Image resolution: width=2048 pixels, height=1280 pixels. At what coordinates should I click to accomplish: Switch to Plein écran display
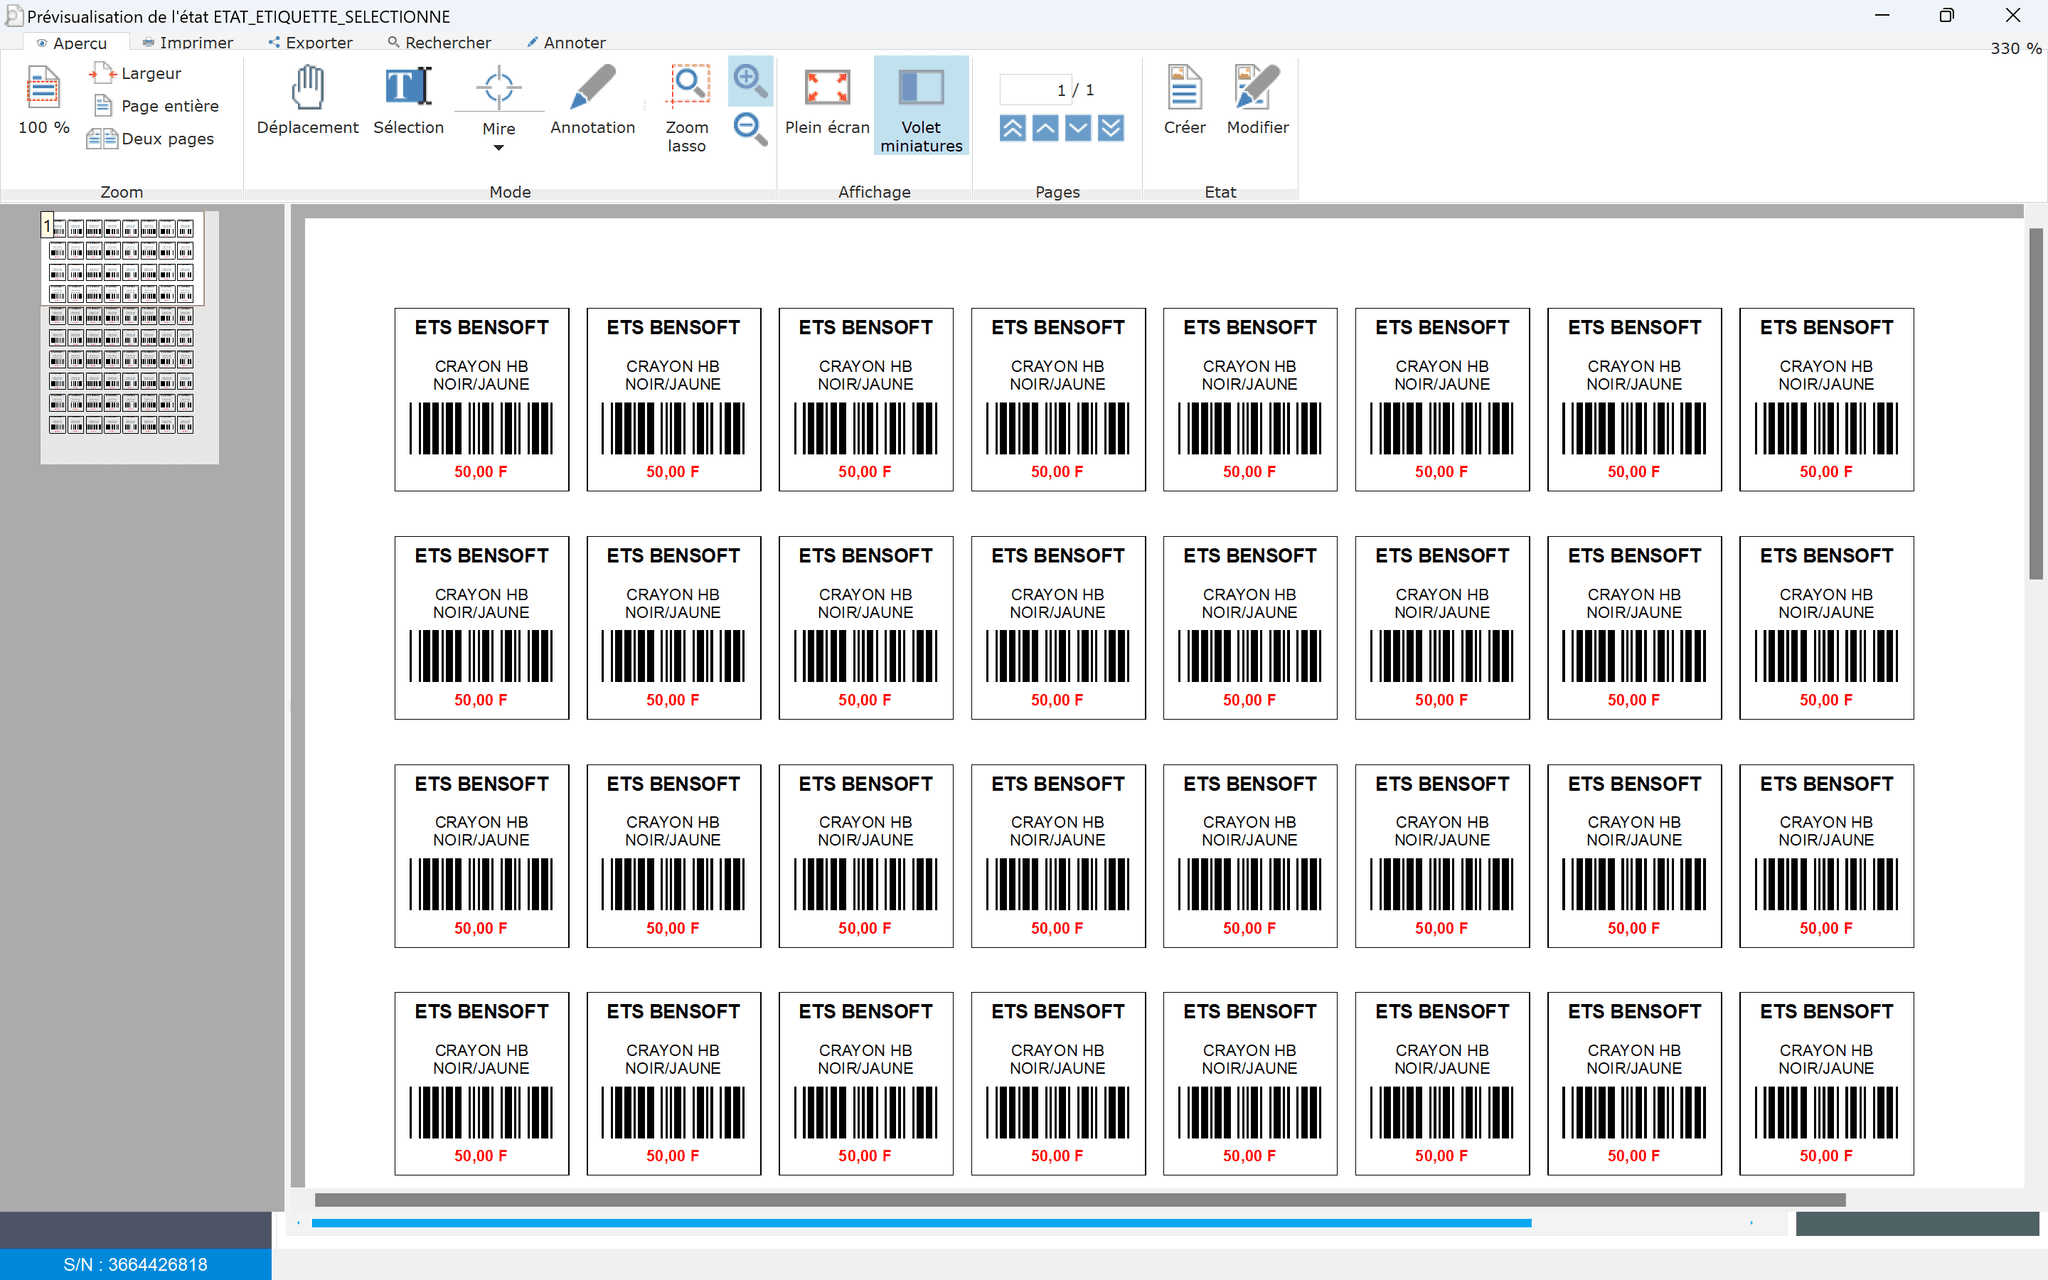[x=827, y=100]
